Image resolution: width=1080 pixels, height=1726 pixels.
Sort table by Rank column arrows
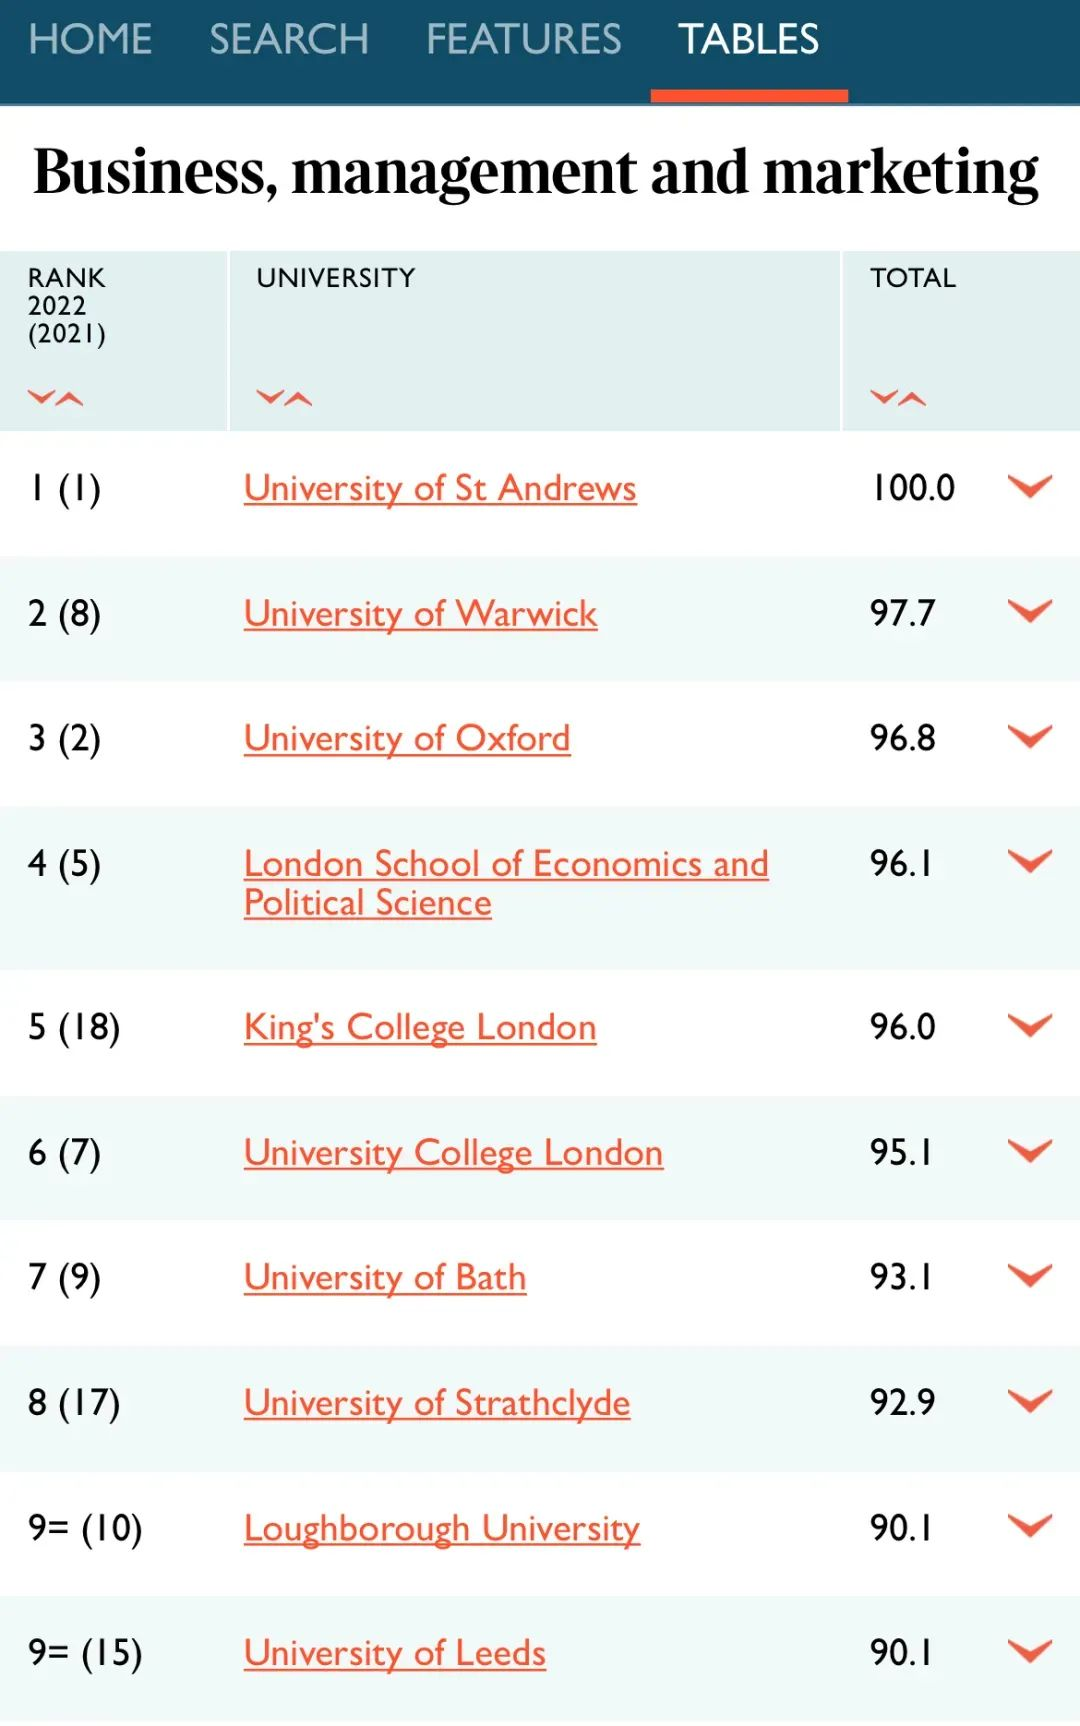(55, 398)
